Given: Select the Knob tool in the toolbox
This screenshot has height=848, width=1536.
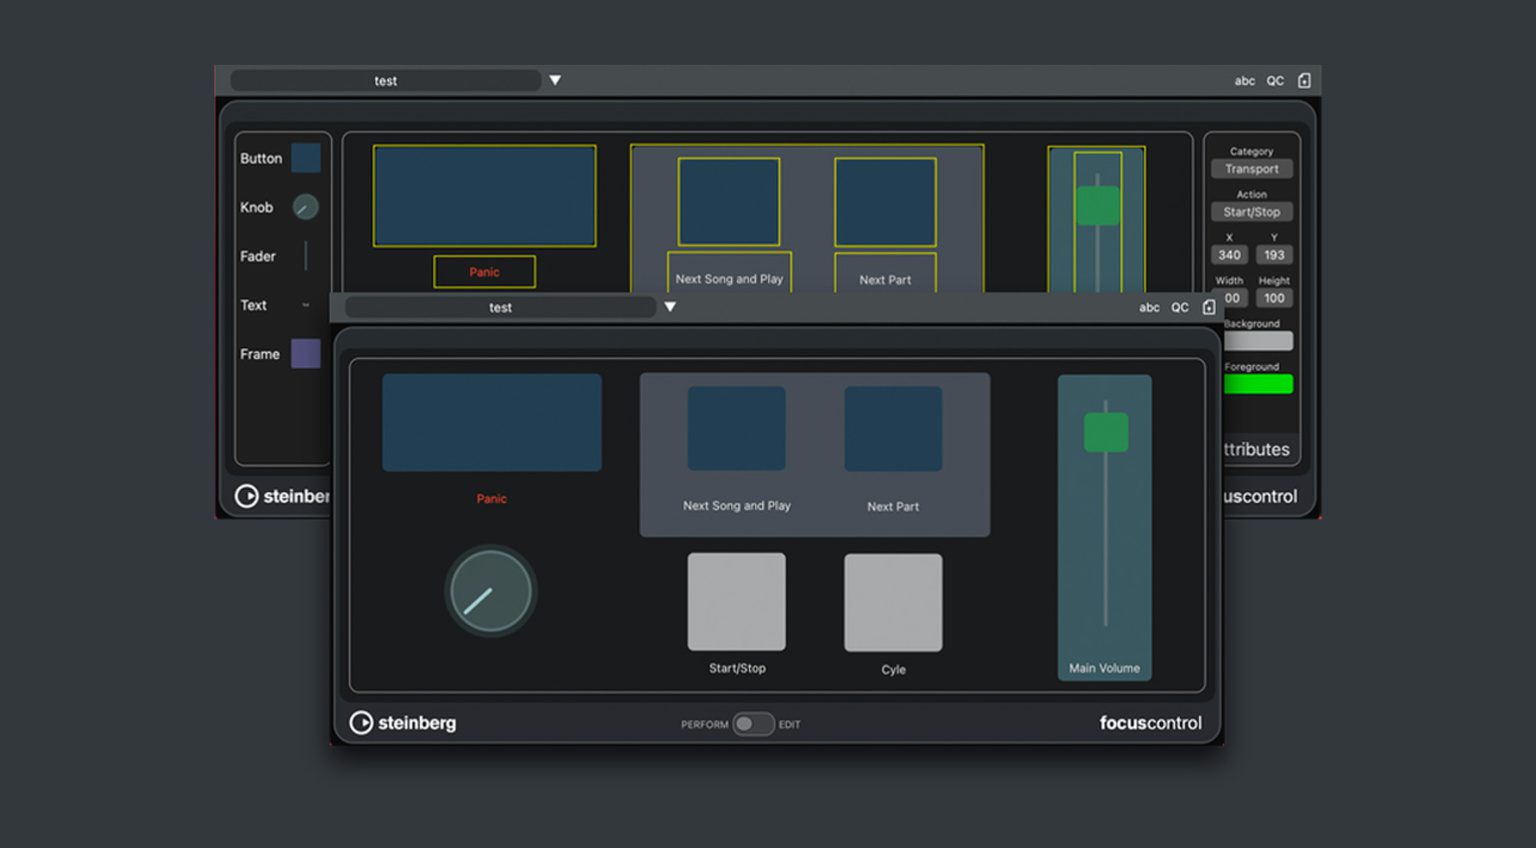Looking at the screenshot, I should [x=305, y=206].
